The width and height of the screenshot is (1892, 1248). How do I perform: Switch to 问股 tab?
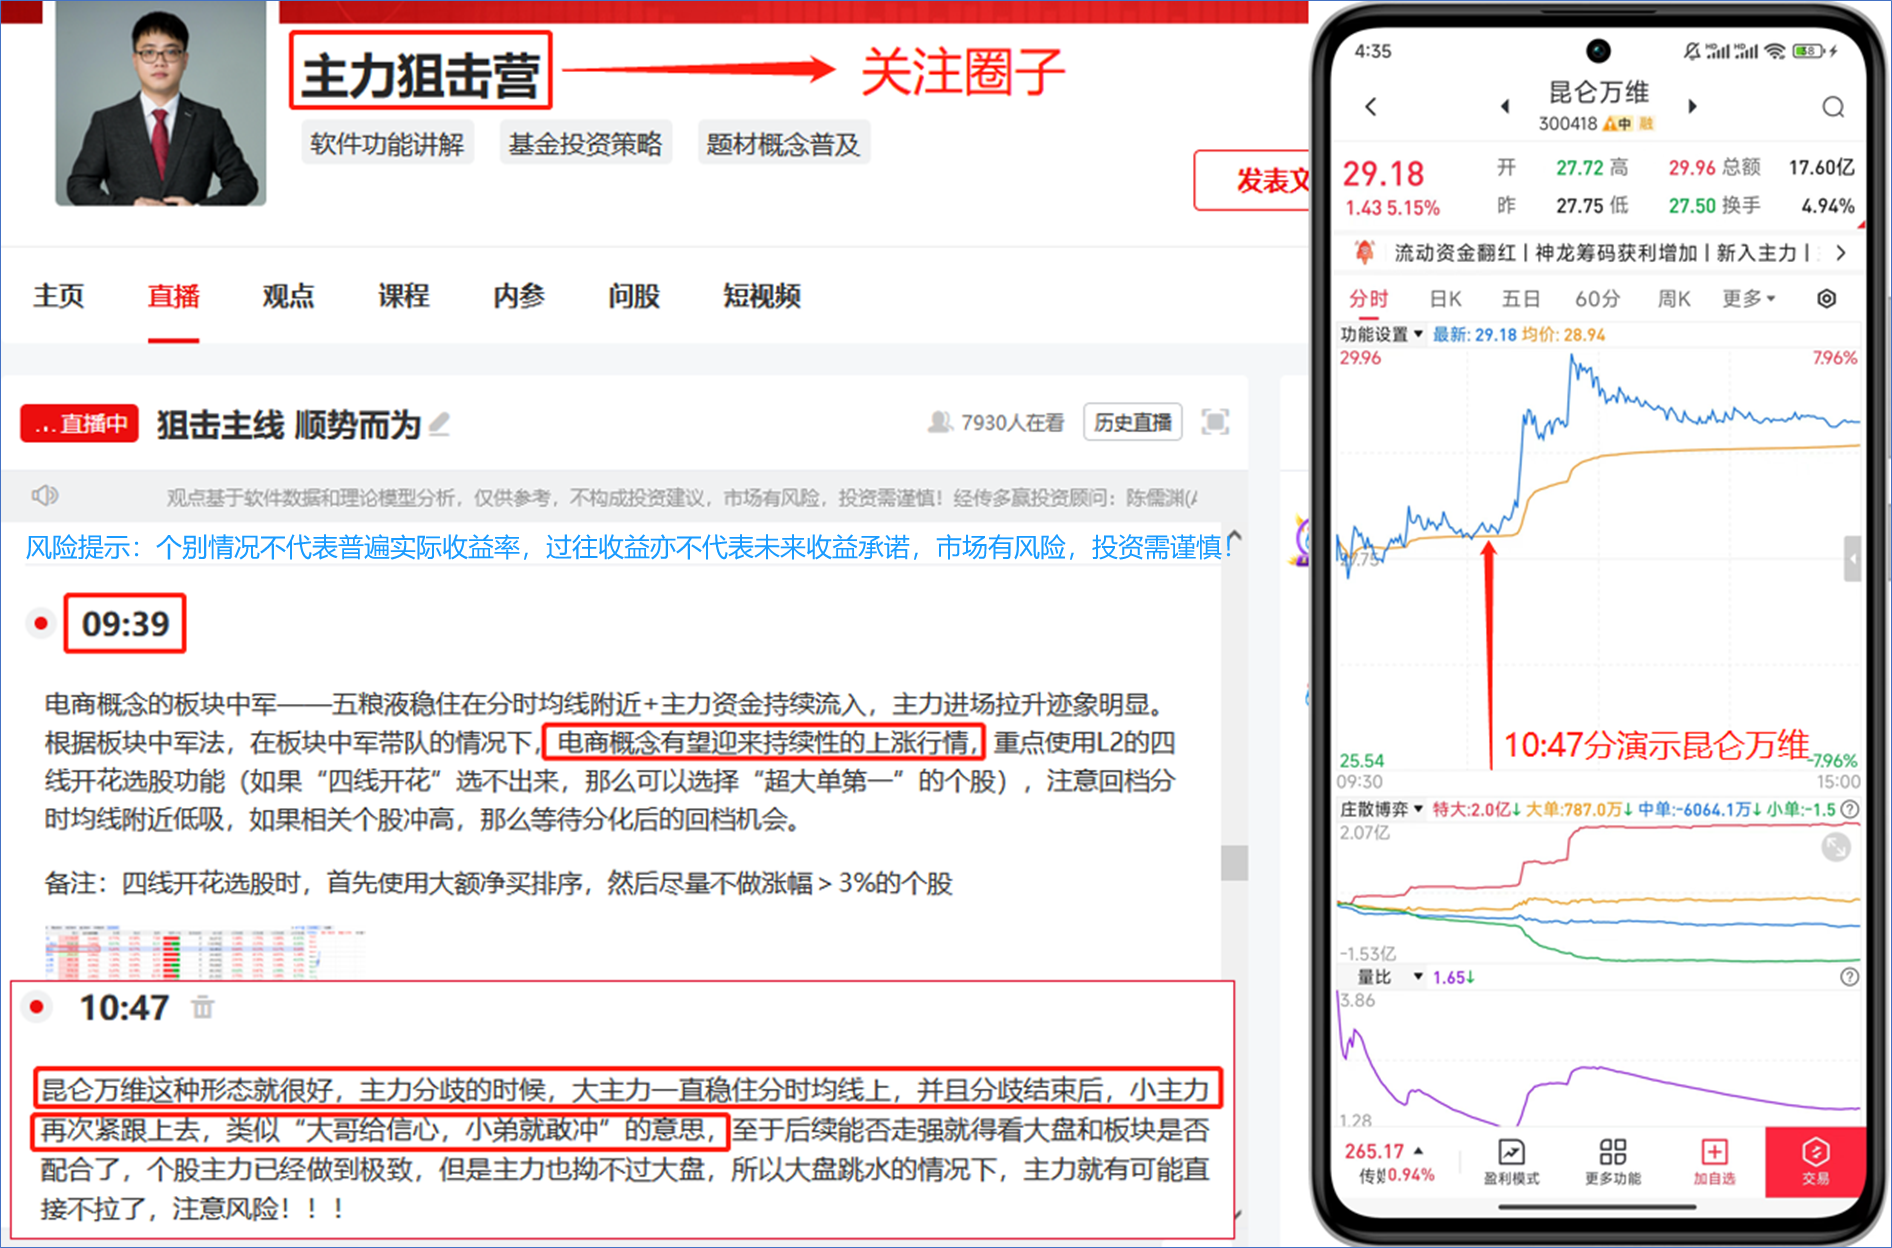634,296
